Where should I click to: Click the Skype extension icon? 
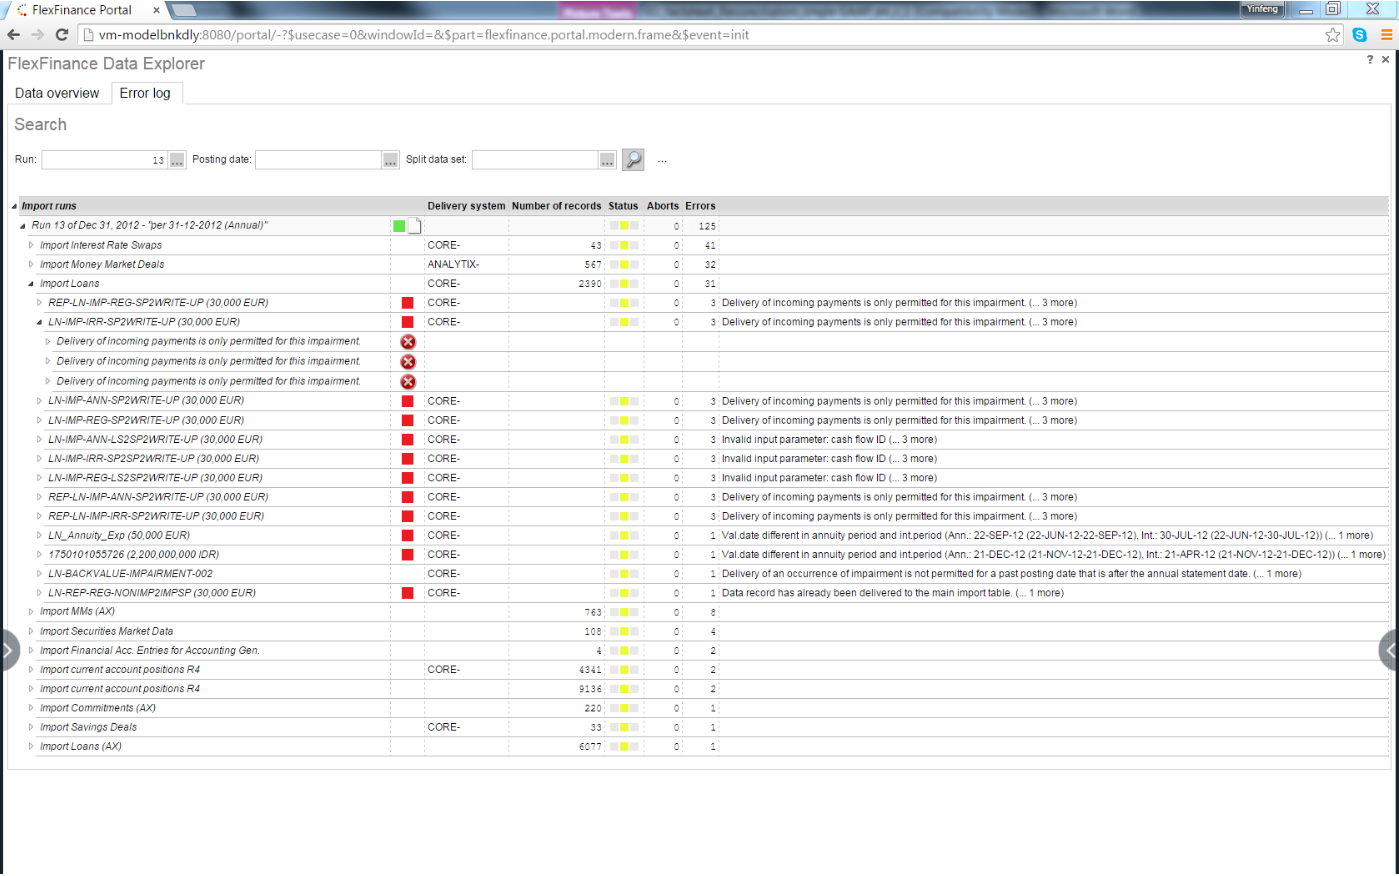1359,35
